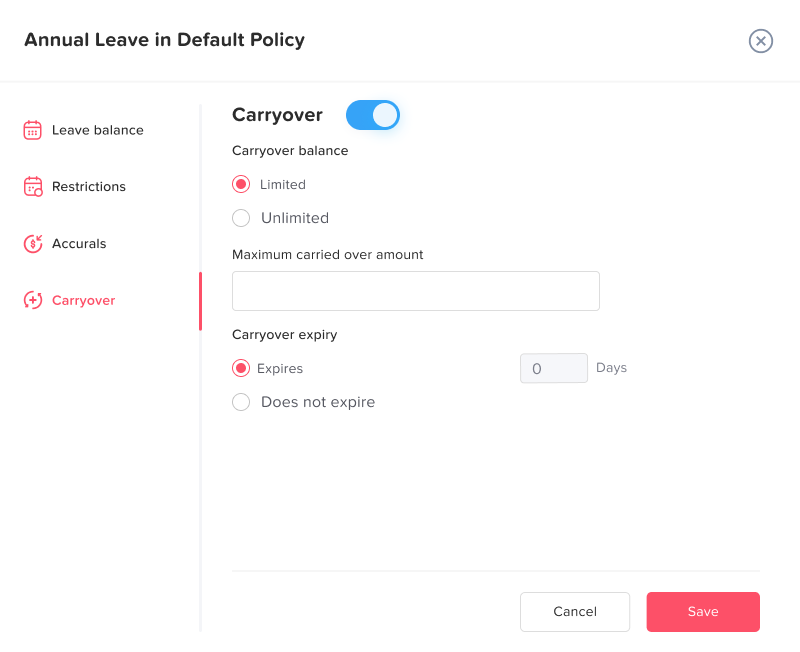The image size is (800, 652).
Task: Close the Annual Leave dialog
Action: pyautogui.click(x=761, y=41)
